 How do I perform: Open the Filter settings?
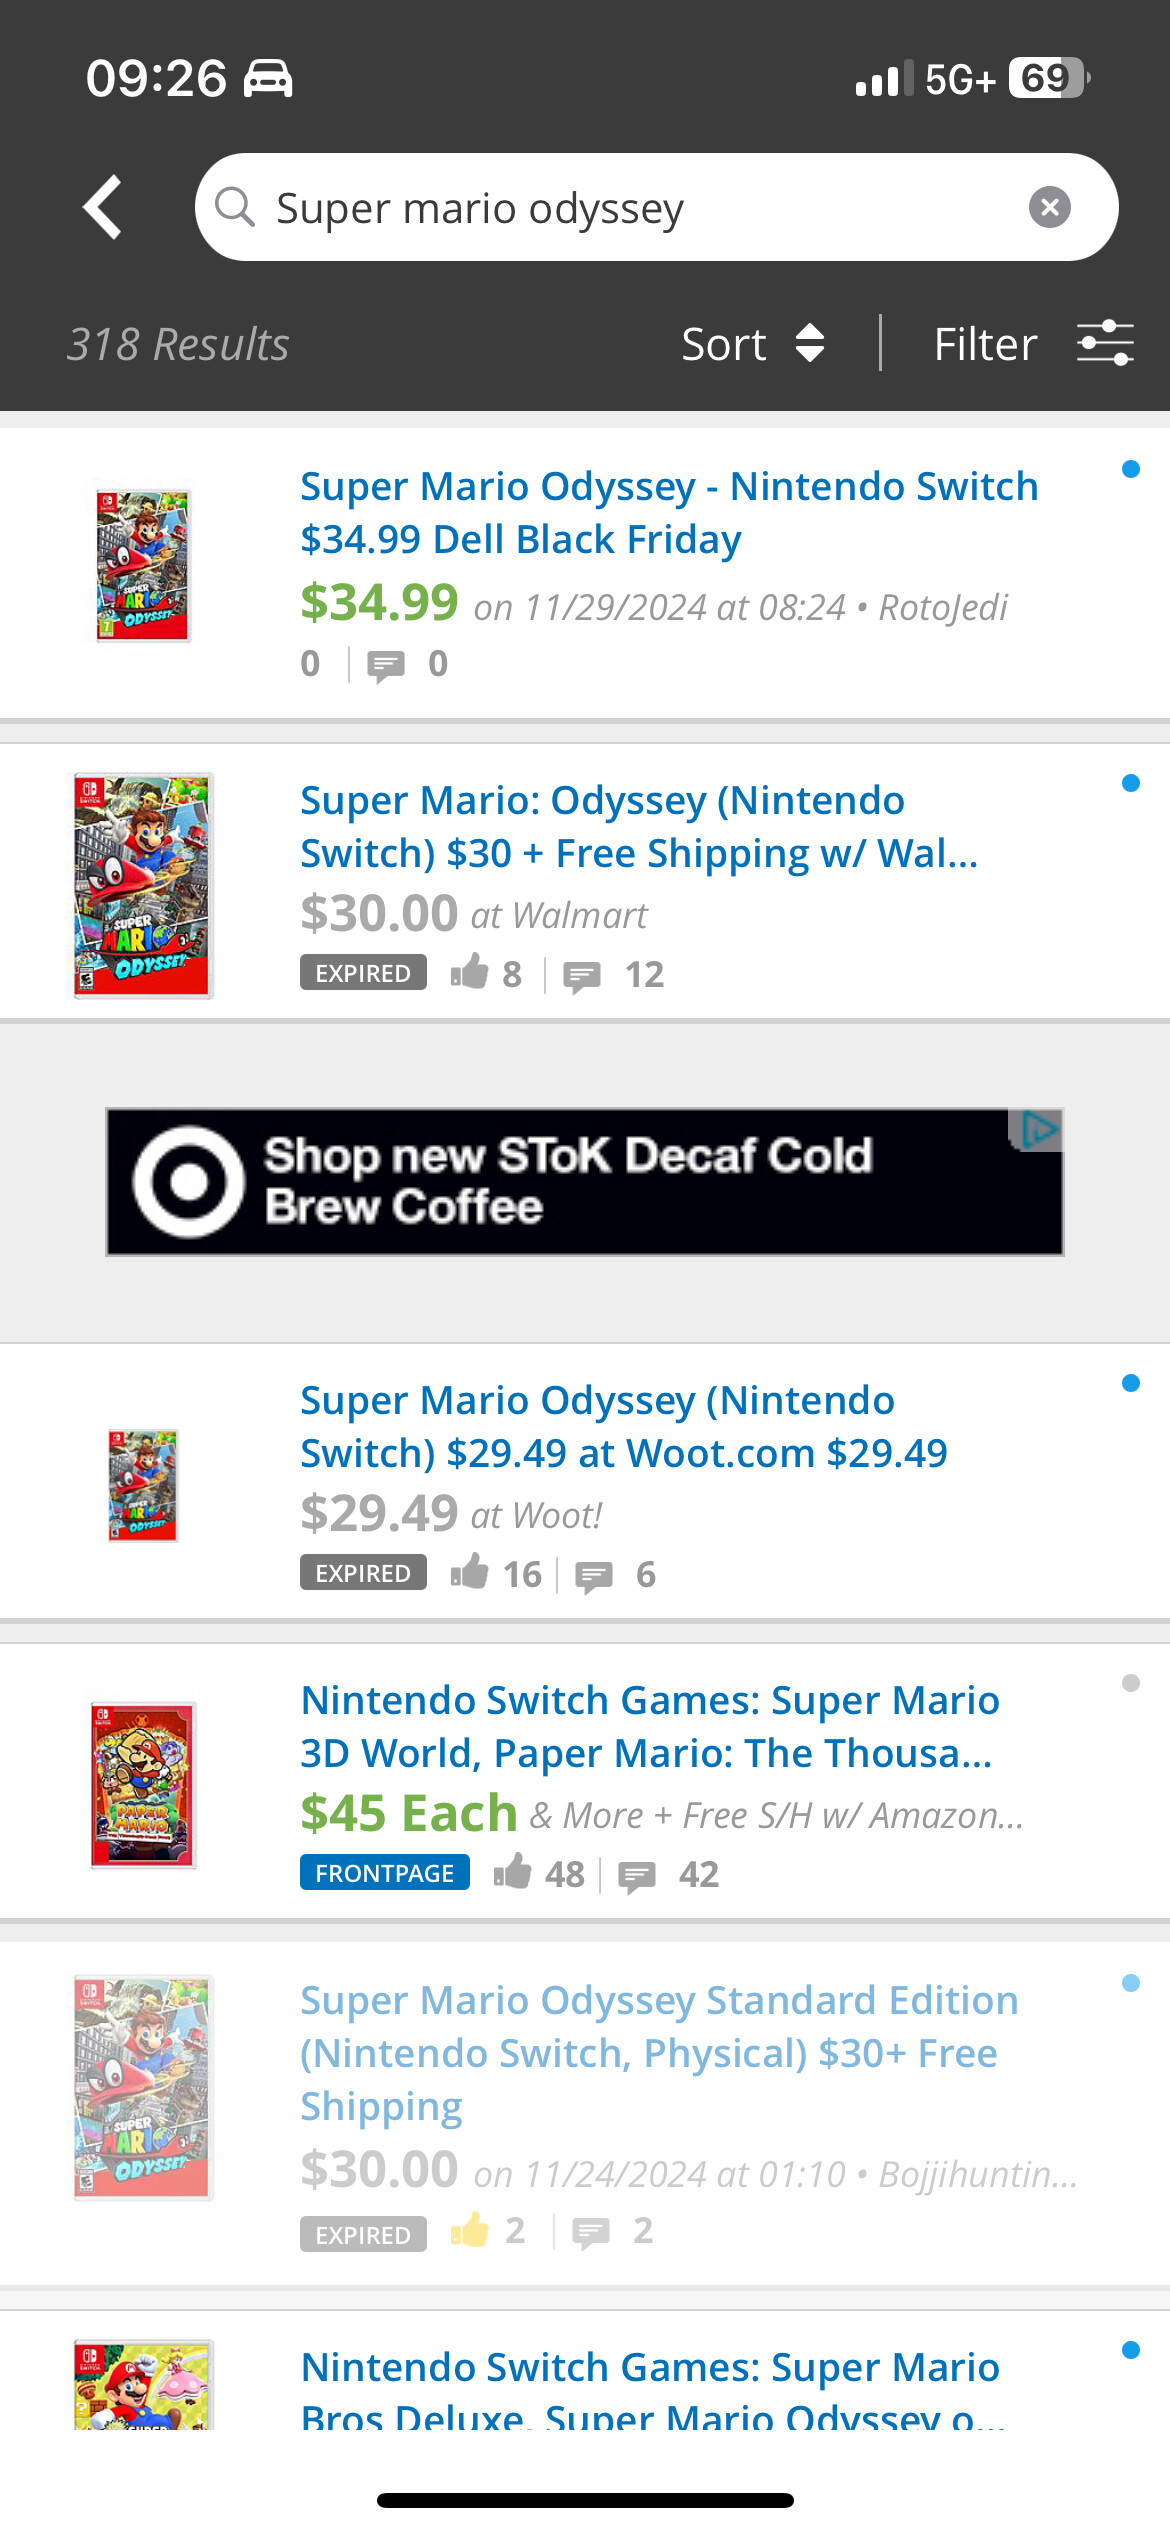pos(985,344)
